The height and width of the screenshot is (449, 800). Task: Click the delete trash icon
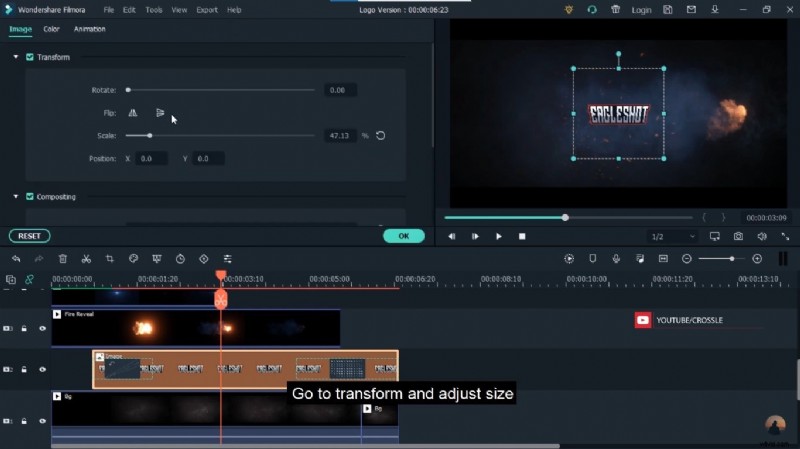pyautogui.click(x=63, y=259)
